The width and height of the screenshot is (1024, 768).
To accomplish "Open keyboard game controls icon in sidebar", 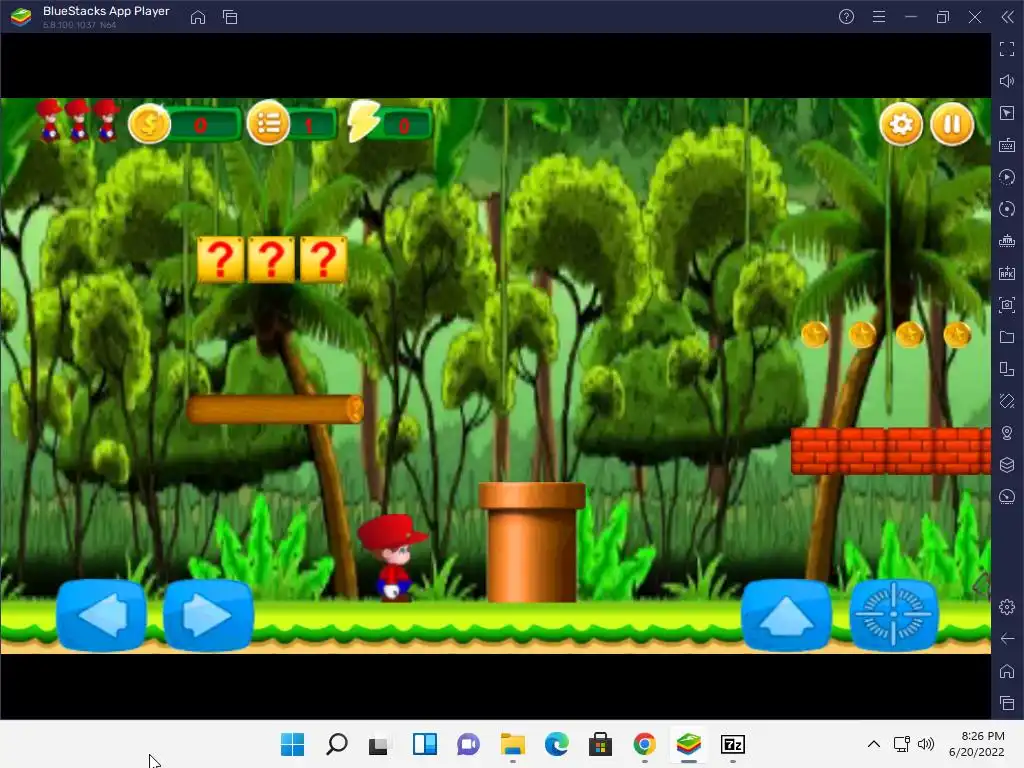I will click(1007, 145).
